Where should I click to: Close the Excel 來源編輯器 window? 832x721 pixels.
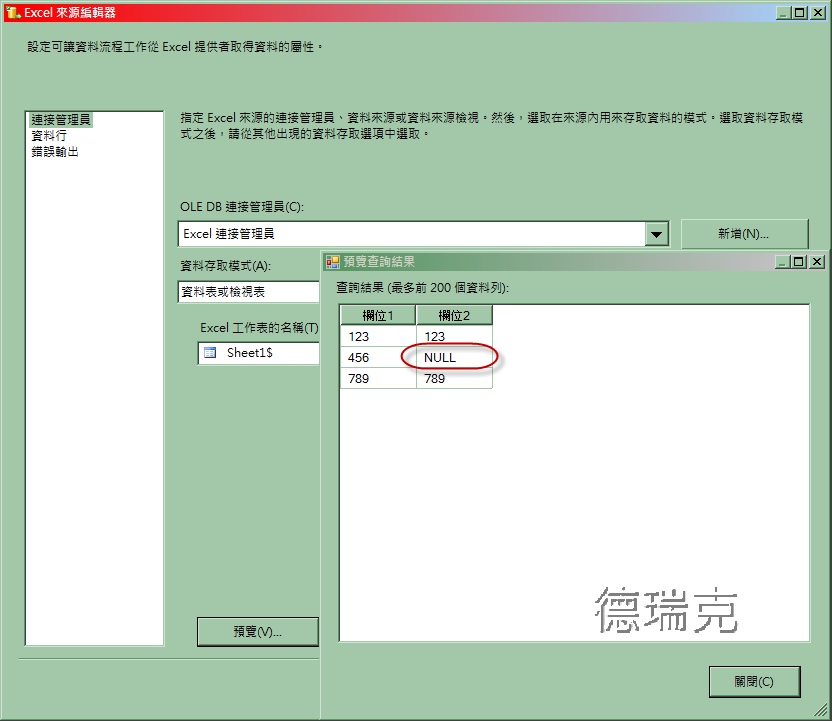pyautogui.click(x=818, y=13)
